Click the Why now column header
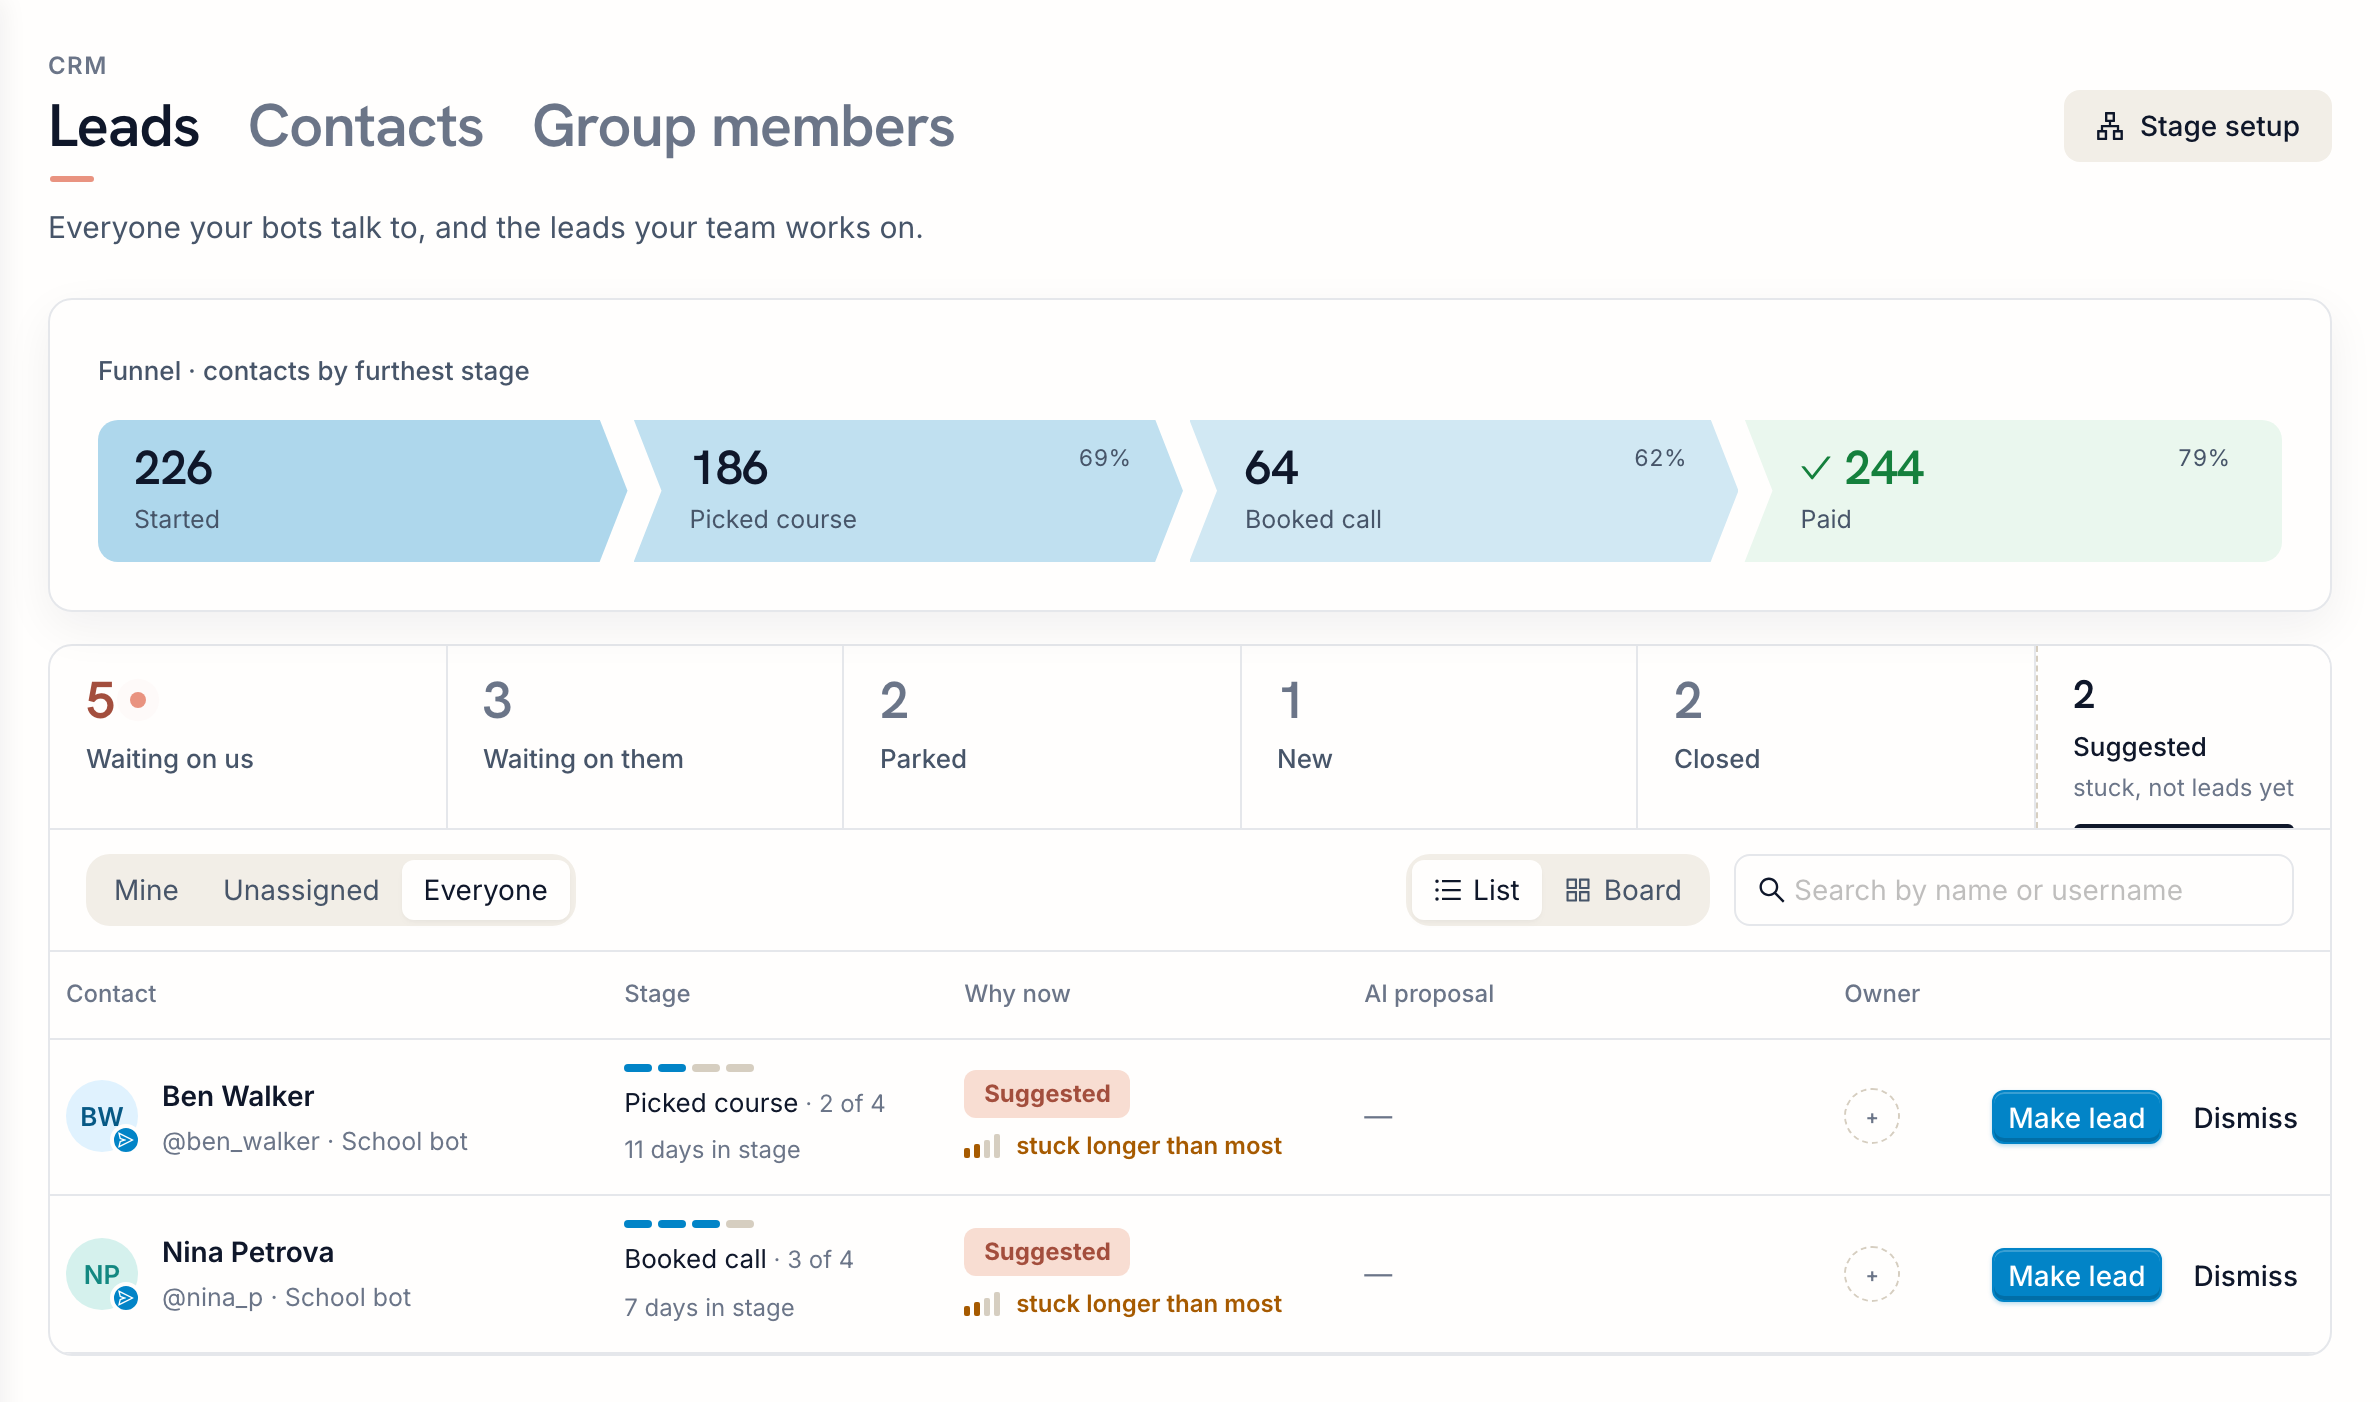Screen dimensions: 2380x1402 click(x=1017, y=994)
